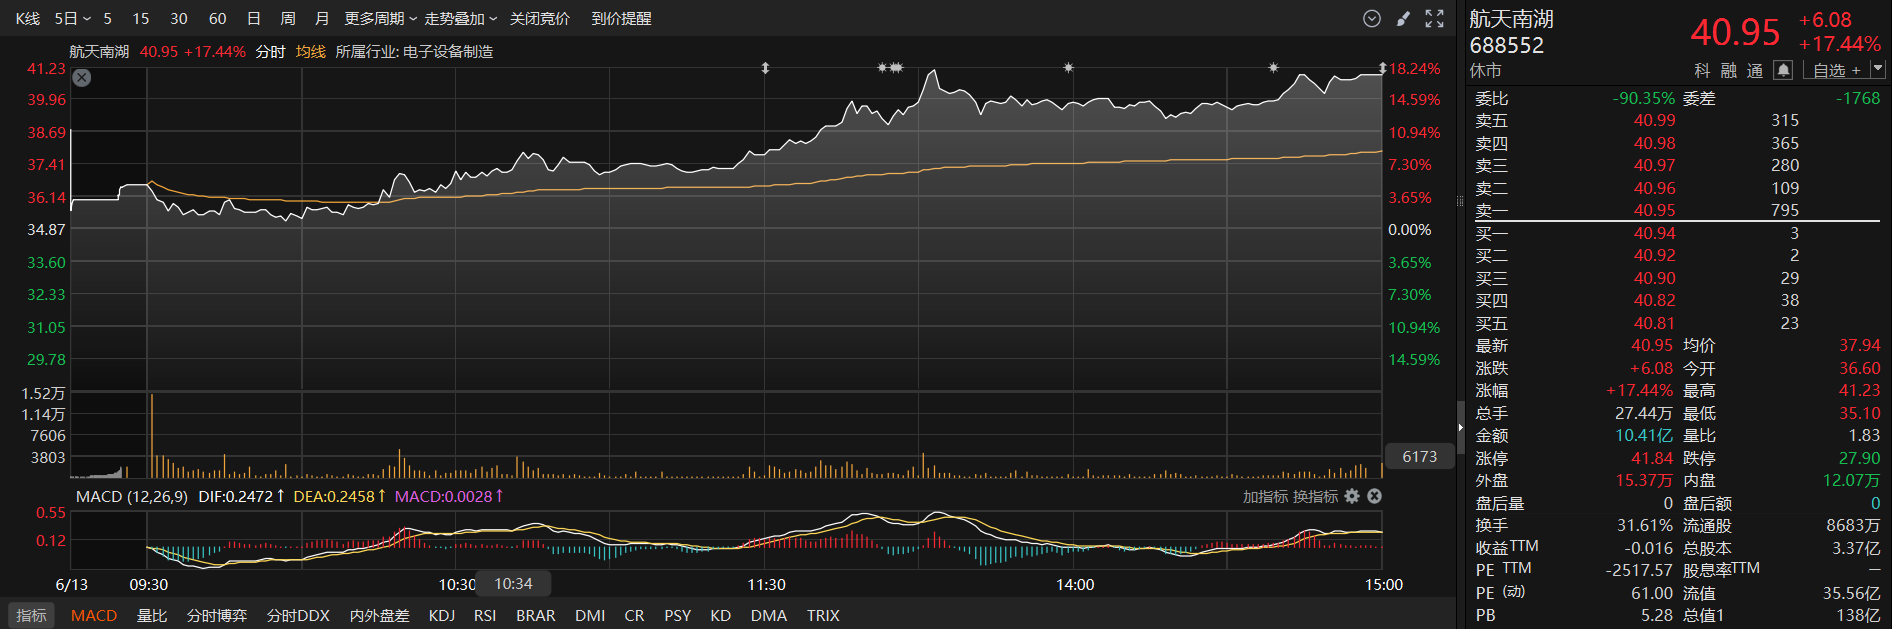
Task: Click 指标 button in bottom bar
Action: [x=31, y=615]
